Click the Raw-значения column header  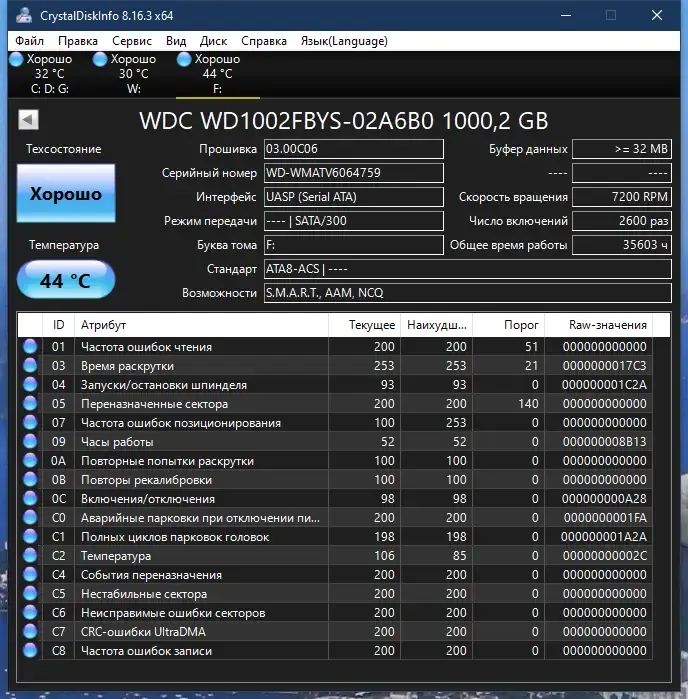[x=599, y=325]
